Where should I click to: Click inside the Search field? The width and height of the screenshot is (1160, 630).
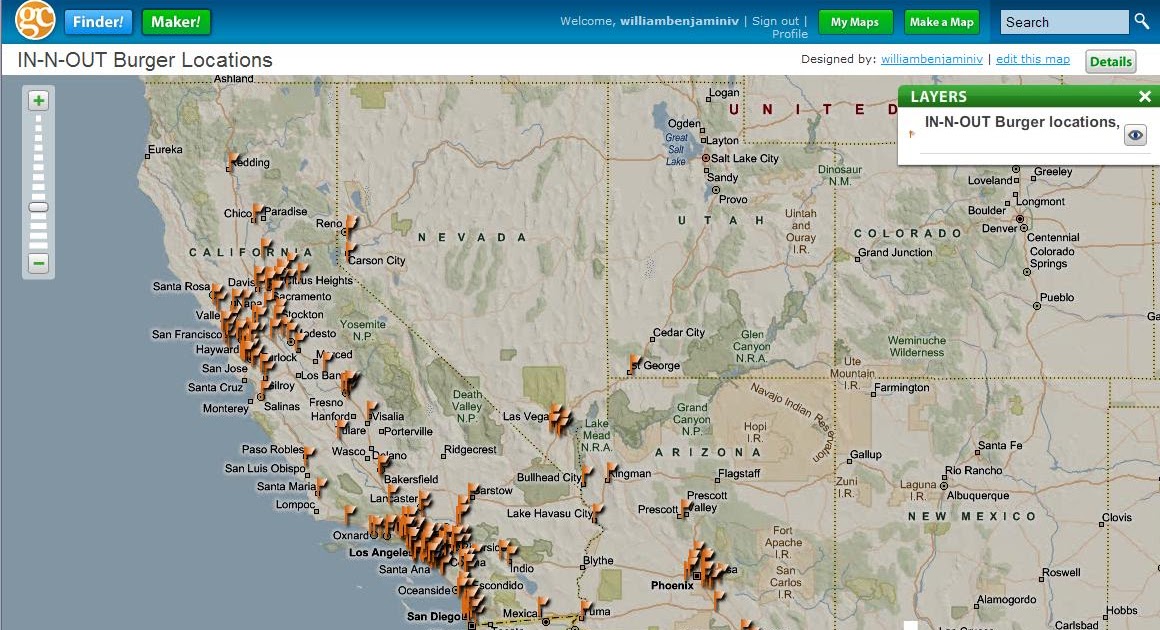click(1063, 21)
